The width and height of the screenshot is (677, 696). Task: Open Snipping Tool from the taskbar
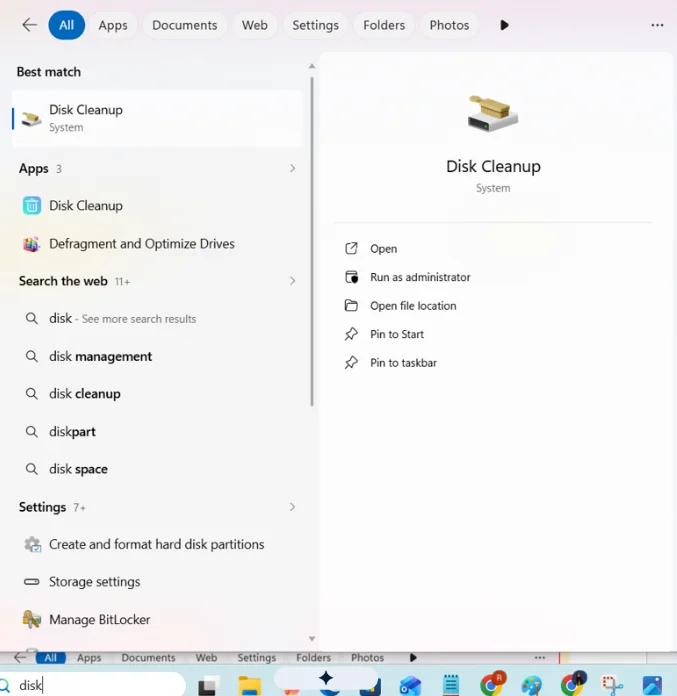612,685
